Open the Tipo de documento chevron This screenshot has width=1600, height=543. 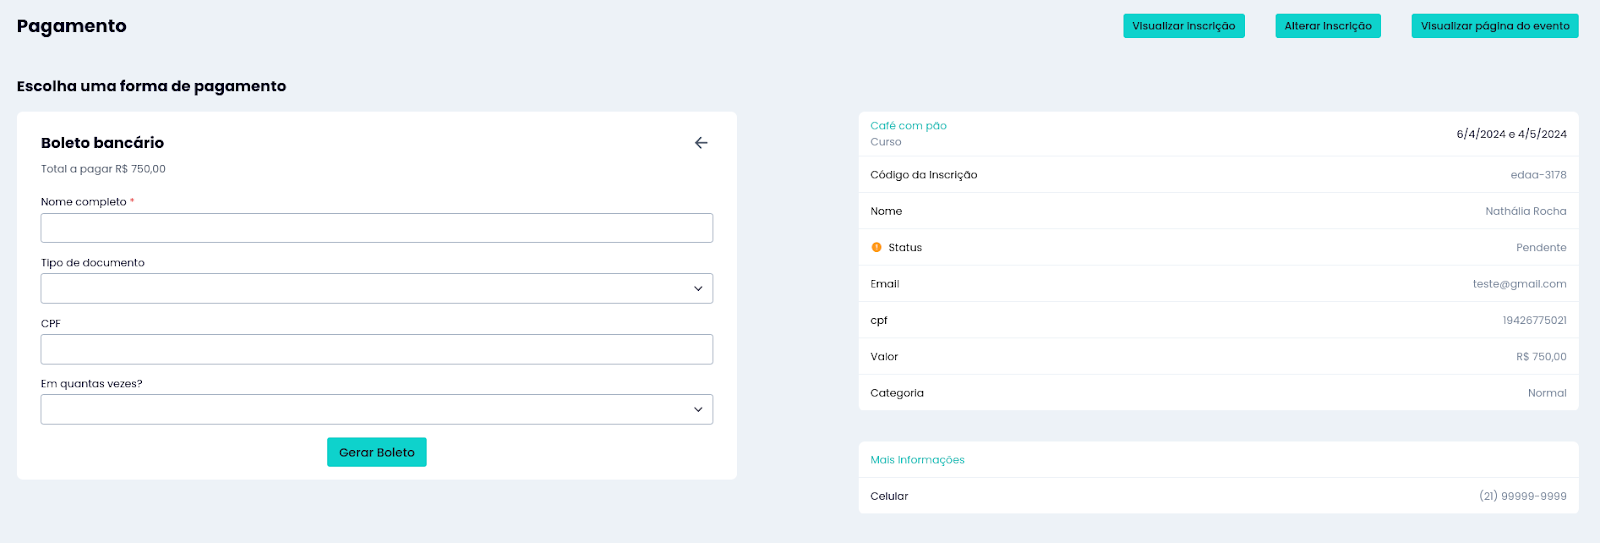point(698,289)
